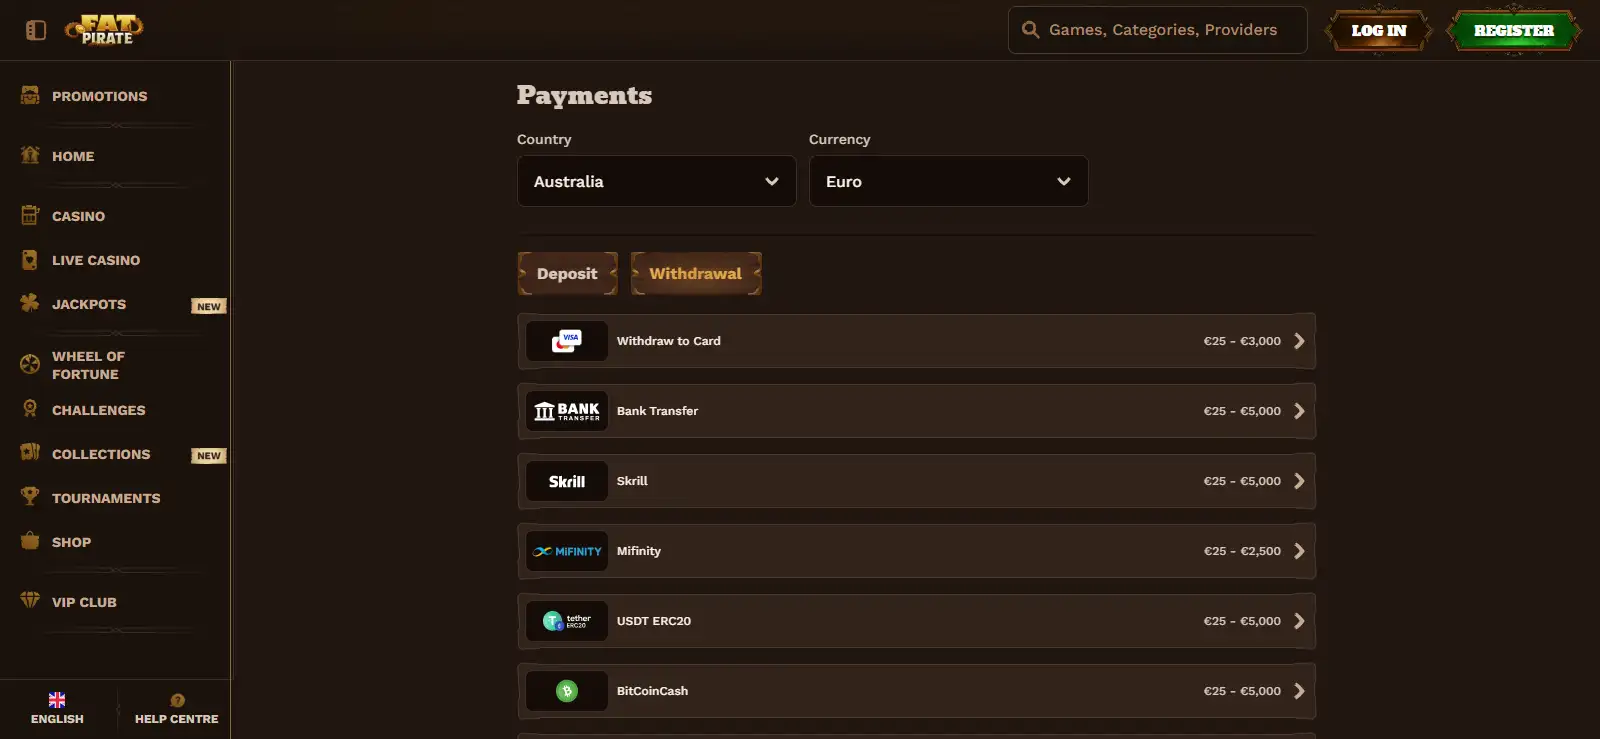Screen dimensions: 1600x739
Task: Expand BitCoinCash row chevron
Action: (x=1299, y=691)
